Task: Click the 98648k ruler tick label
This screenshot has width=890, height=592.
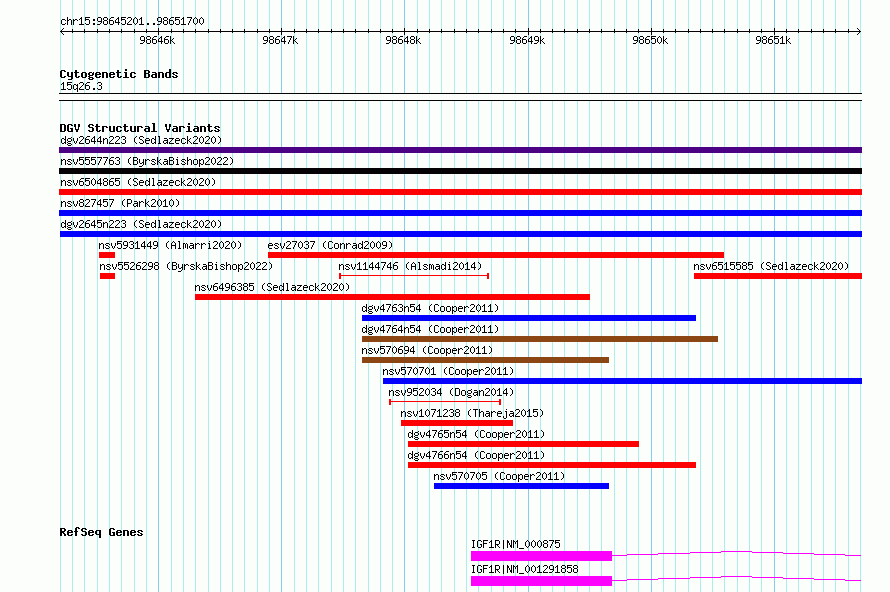Action: point(404,40)
